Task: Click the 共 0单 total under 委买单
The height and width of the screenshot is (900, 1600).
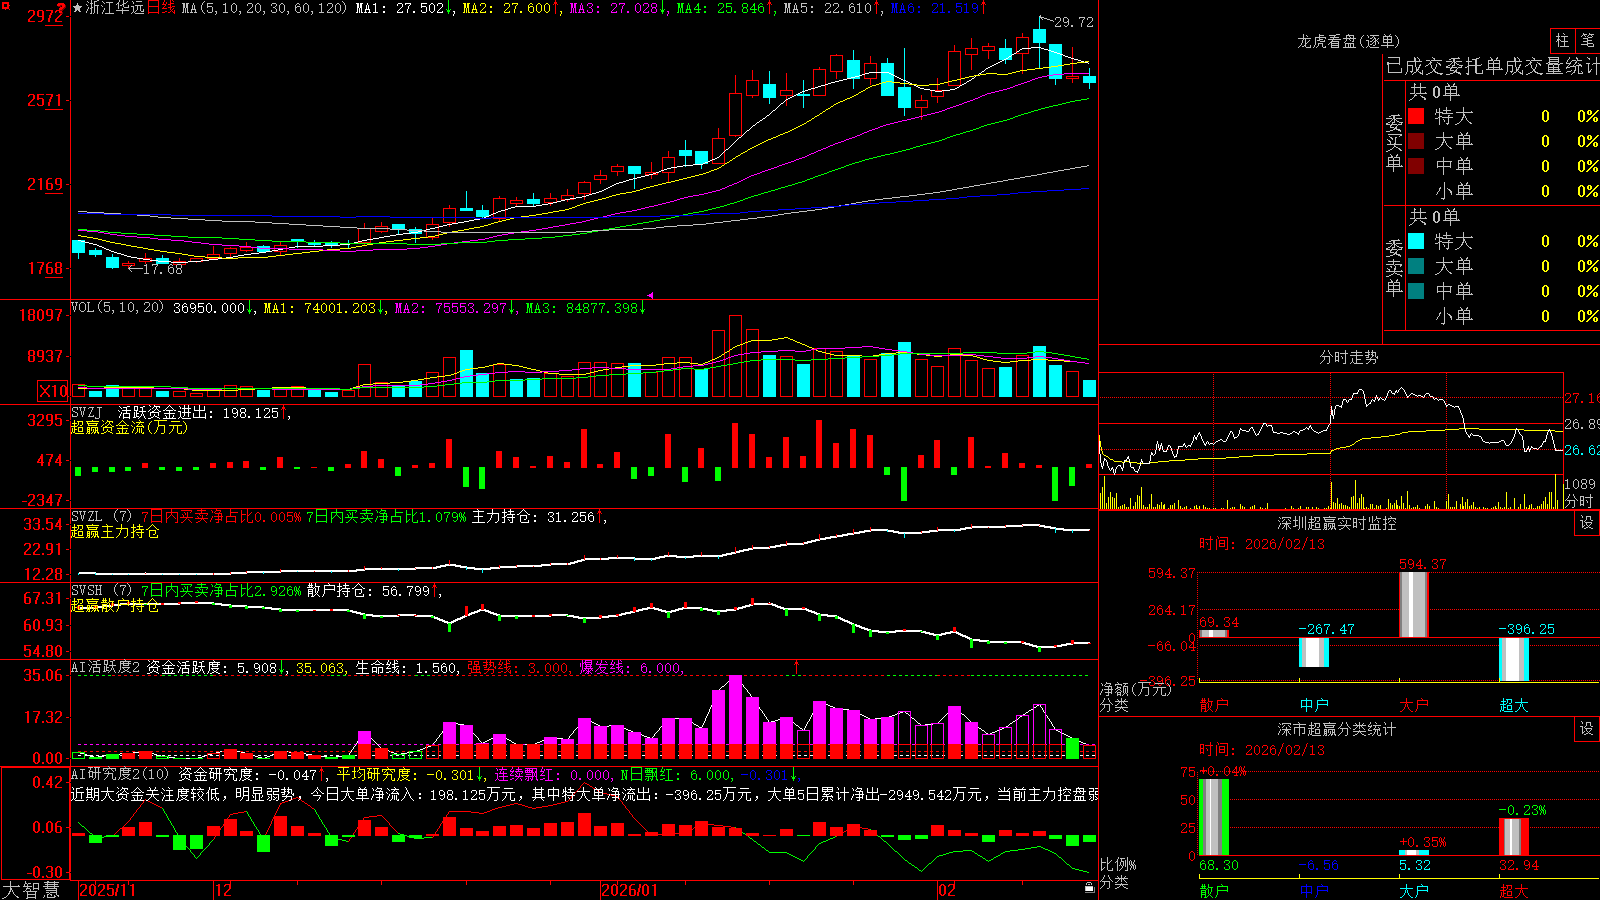Action: click(x=1434, y=92)
